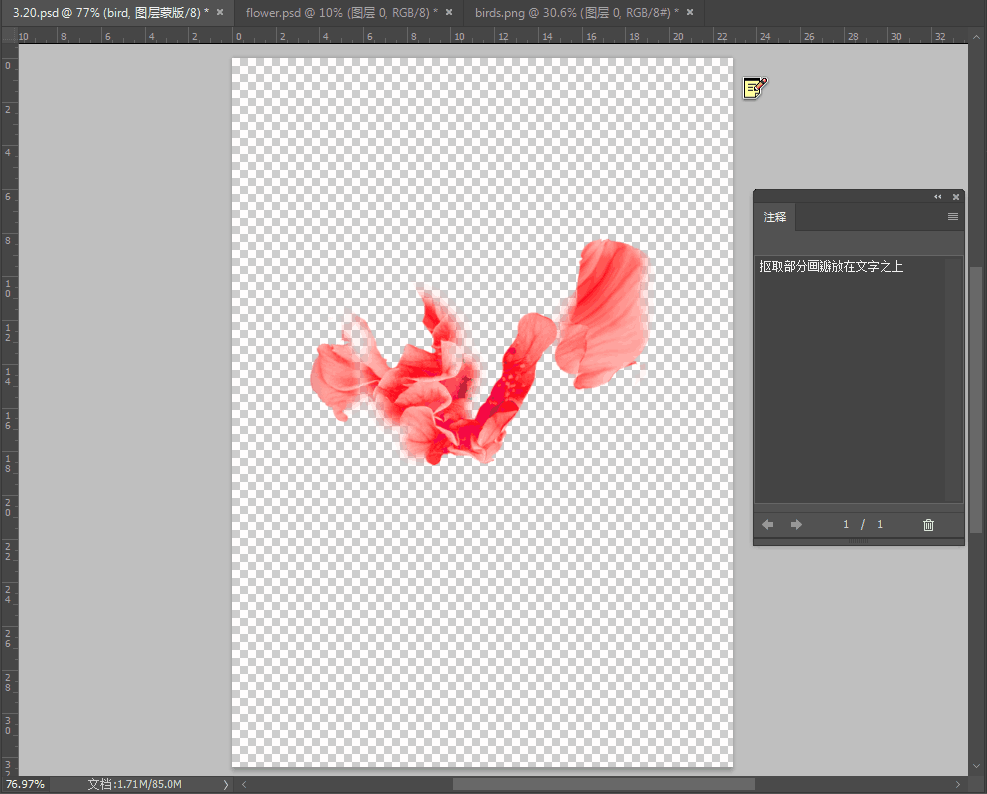
Task: Close the birds.png document tab
Action: click(689, 12)
